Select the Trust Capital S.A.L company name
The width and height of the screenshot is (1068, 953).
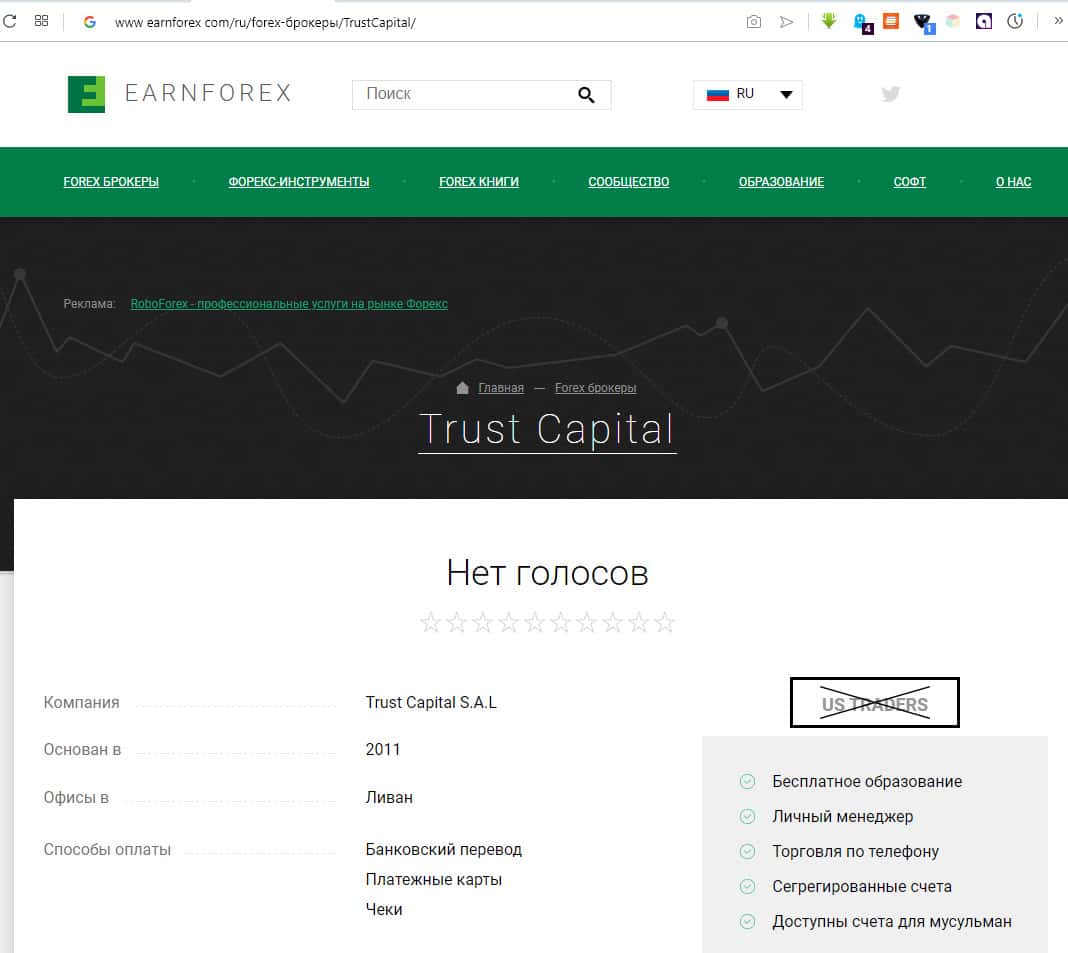[431, 702]
